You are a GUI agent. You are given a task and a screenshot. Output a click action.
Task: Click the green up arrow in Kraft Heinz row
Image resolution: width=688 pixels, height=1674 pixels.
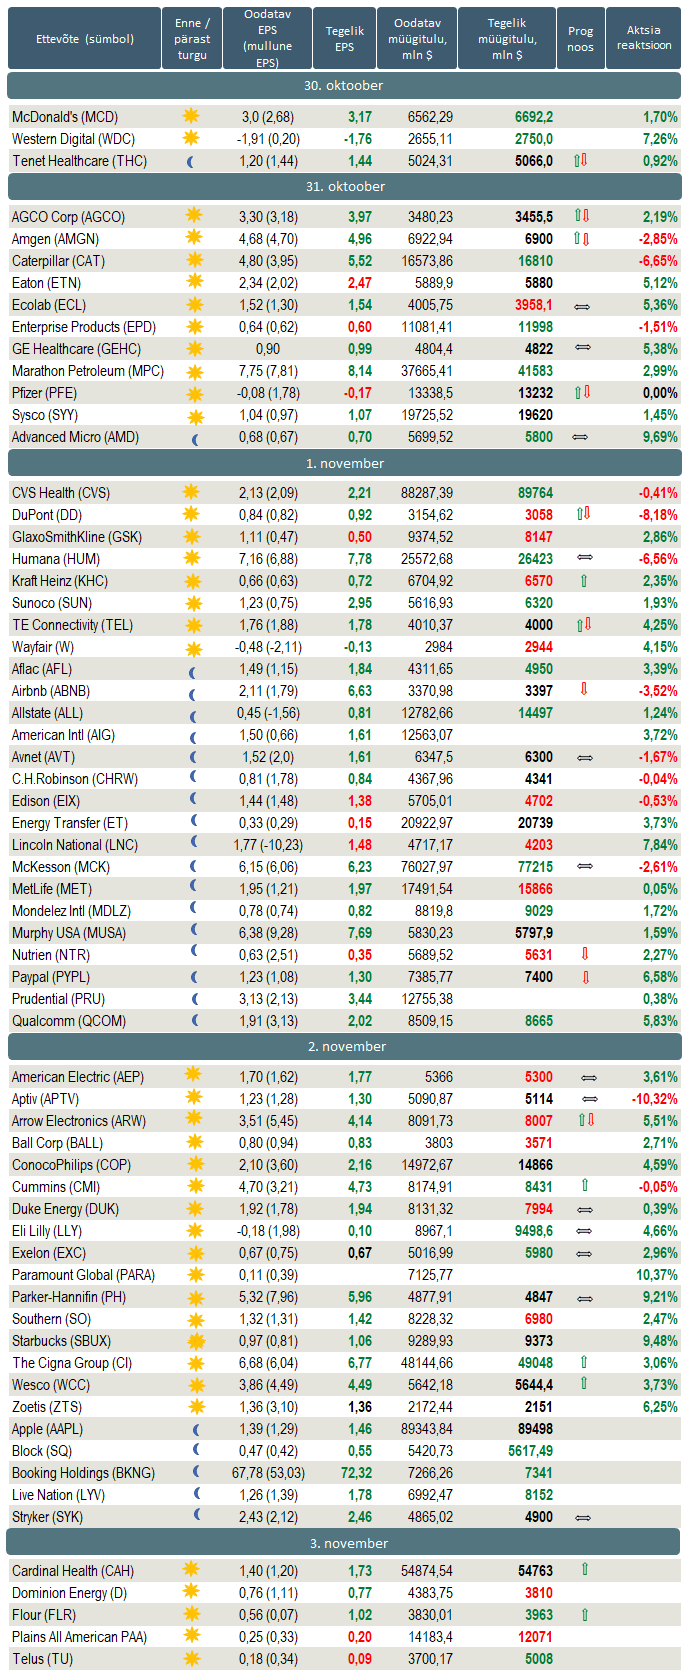coord(584,581)
